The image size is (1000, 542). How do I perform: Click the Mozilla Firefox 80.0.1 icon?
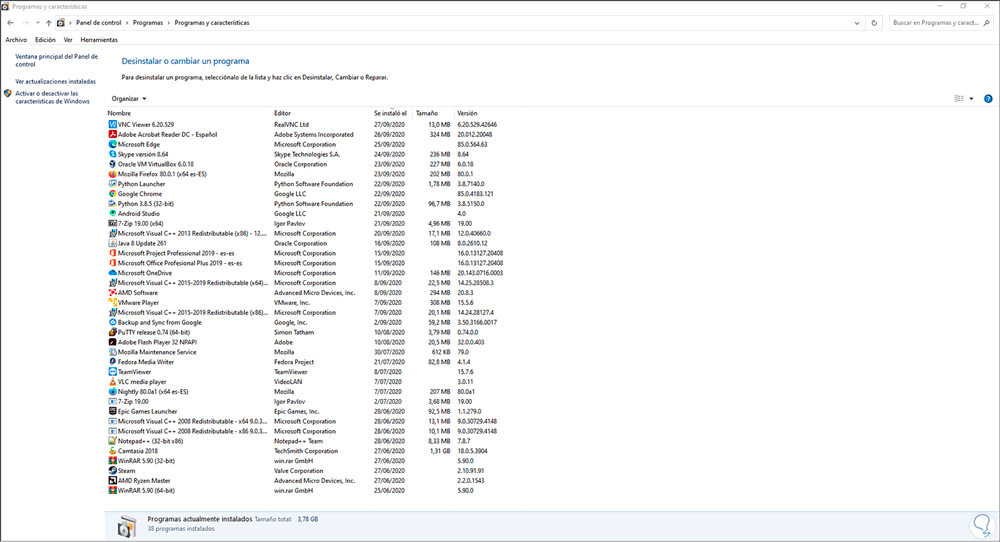point(113,174)
